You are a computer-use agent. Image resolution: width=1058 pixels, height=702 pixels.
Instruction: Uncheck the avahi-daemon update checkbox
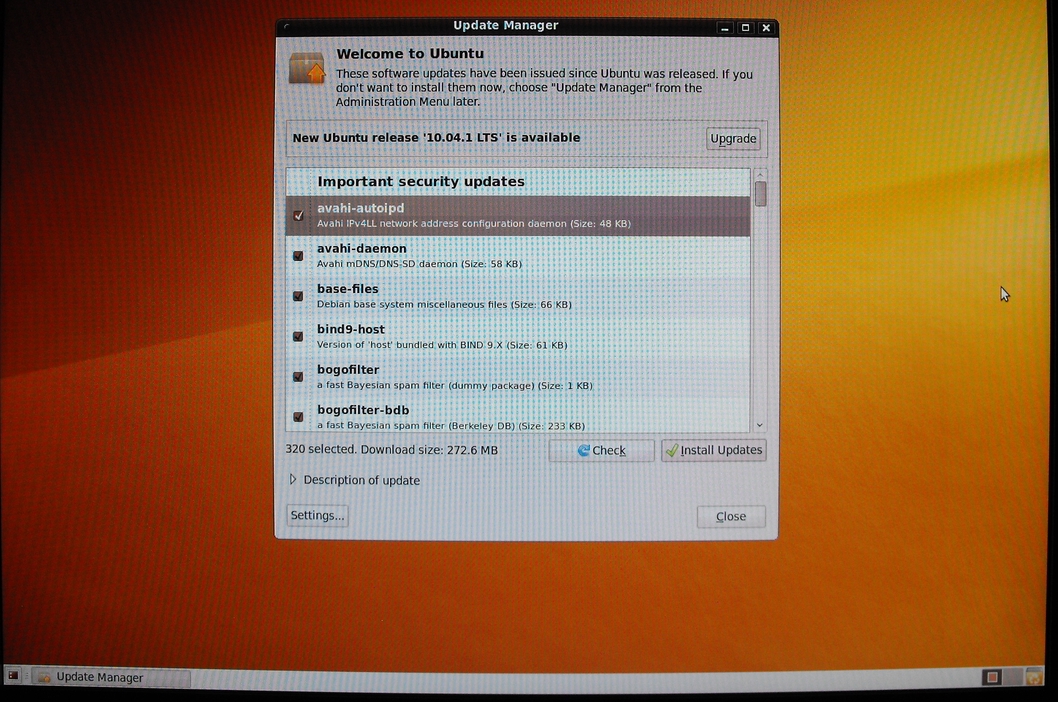[298, 256]
